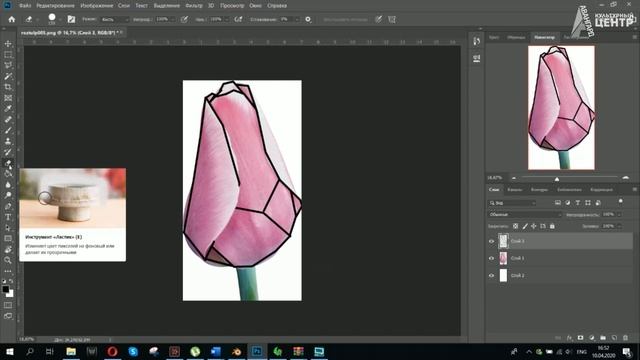Image resolution: width=640 pixels, height=360 pixels.
Task: Click the Слой 1 layer thumbnail
Action: (503, 258)
